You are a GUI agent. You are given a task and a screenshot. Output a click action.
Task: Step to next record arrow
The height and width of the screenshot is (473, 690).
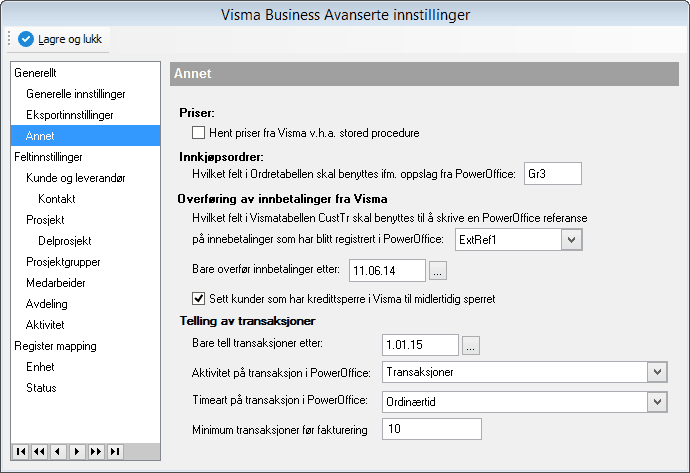click(x=77, y=451)
